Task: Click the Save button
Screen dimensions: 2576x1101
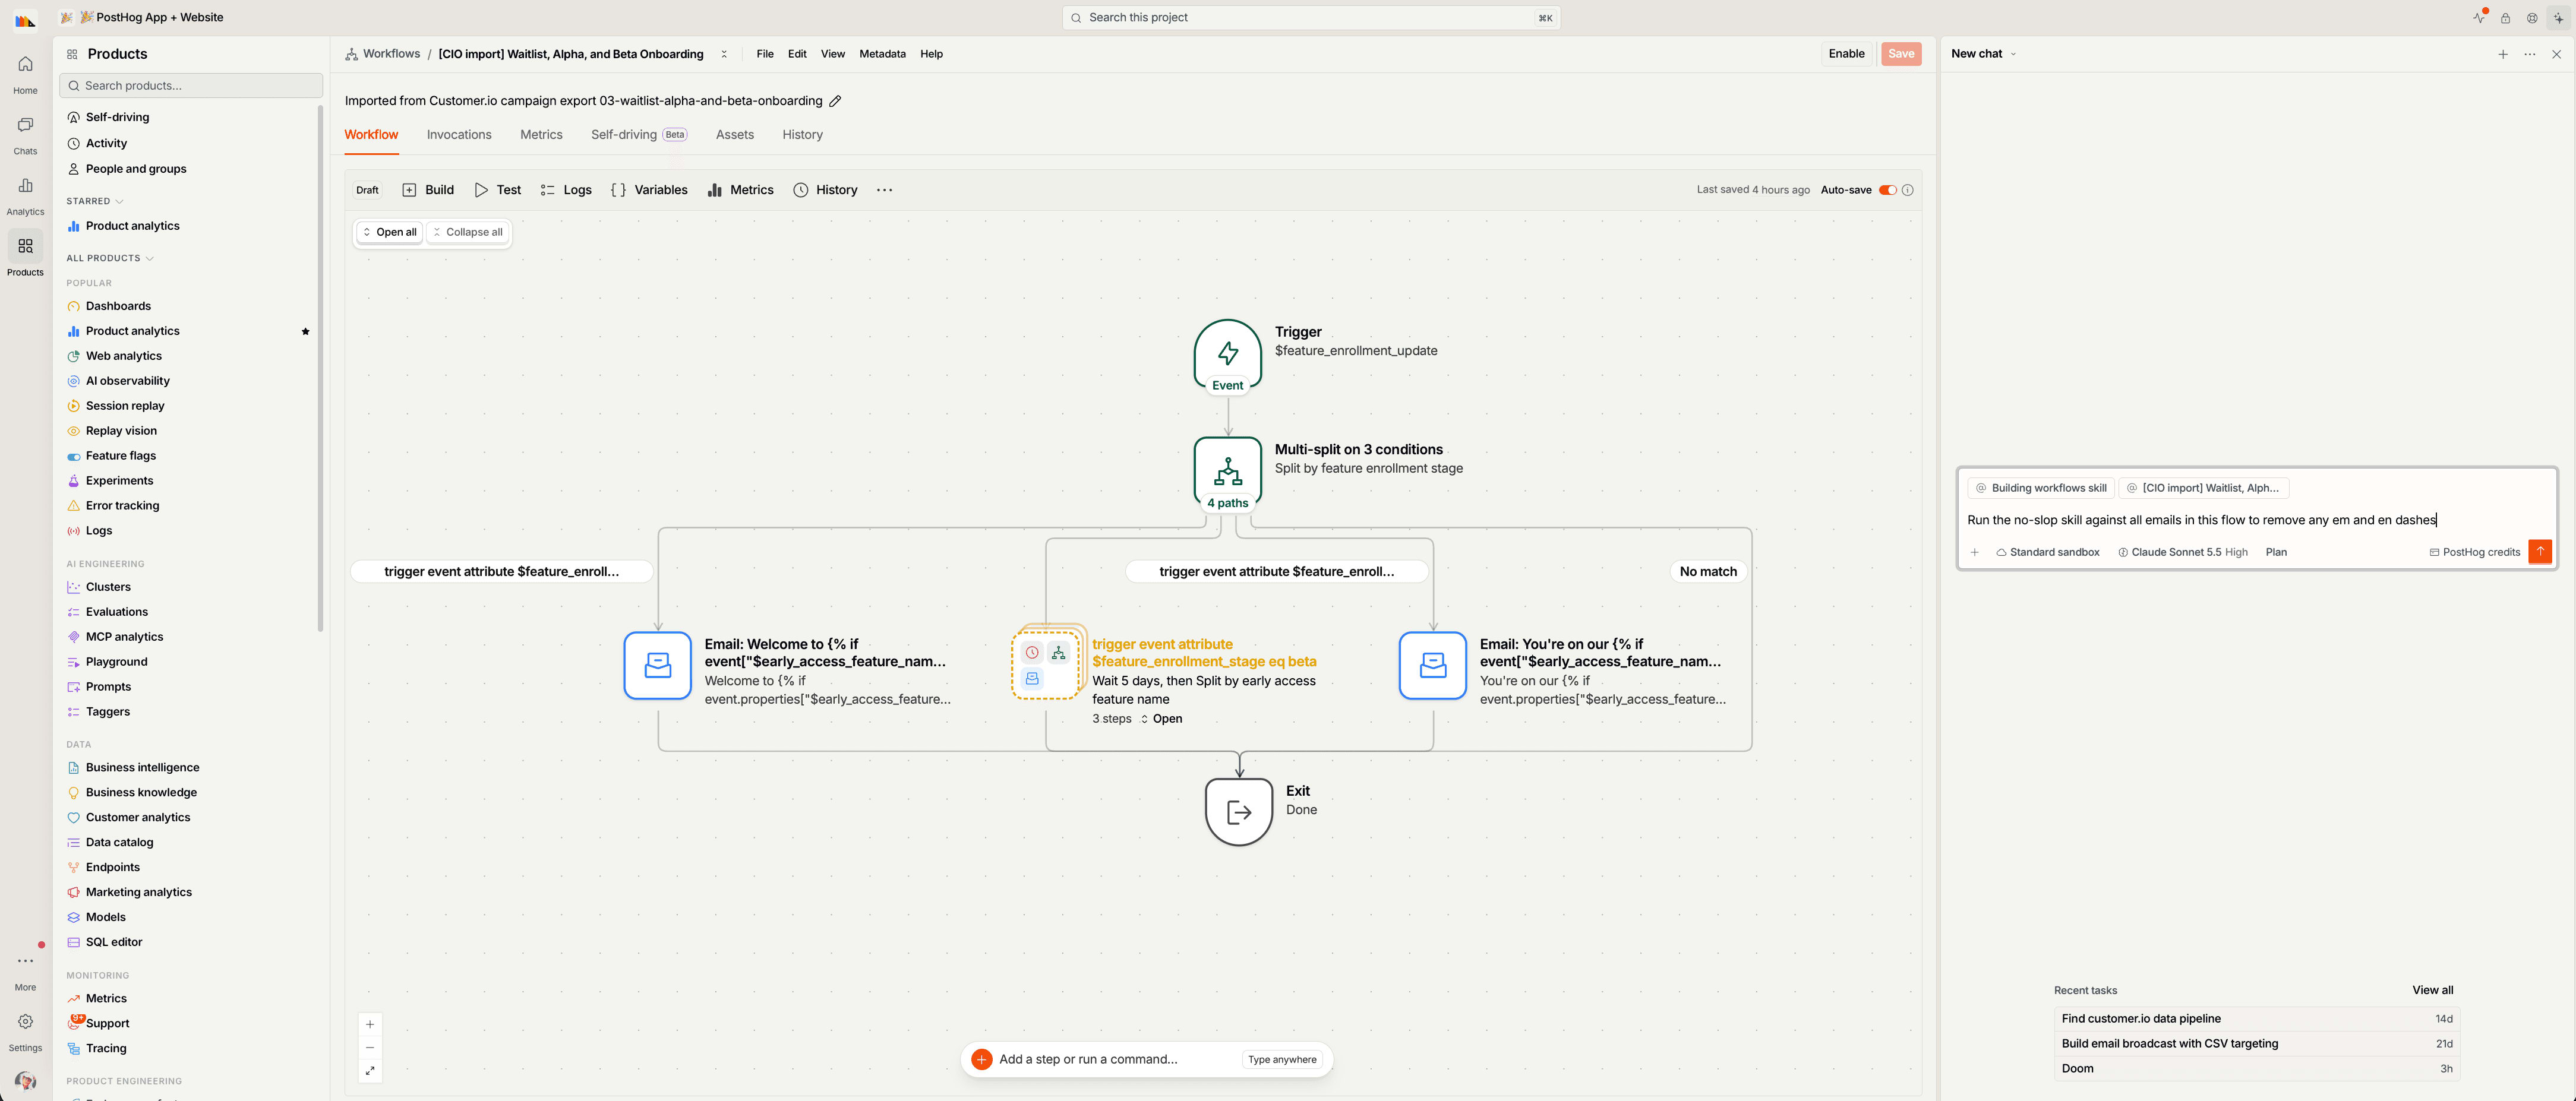Action: tap(1901, 54)
